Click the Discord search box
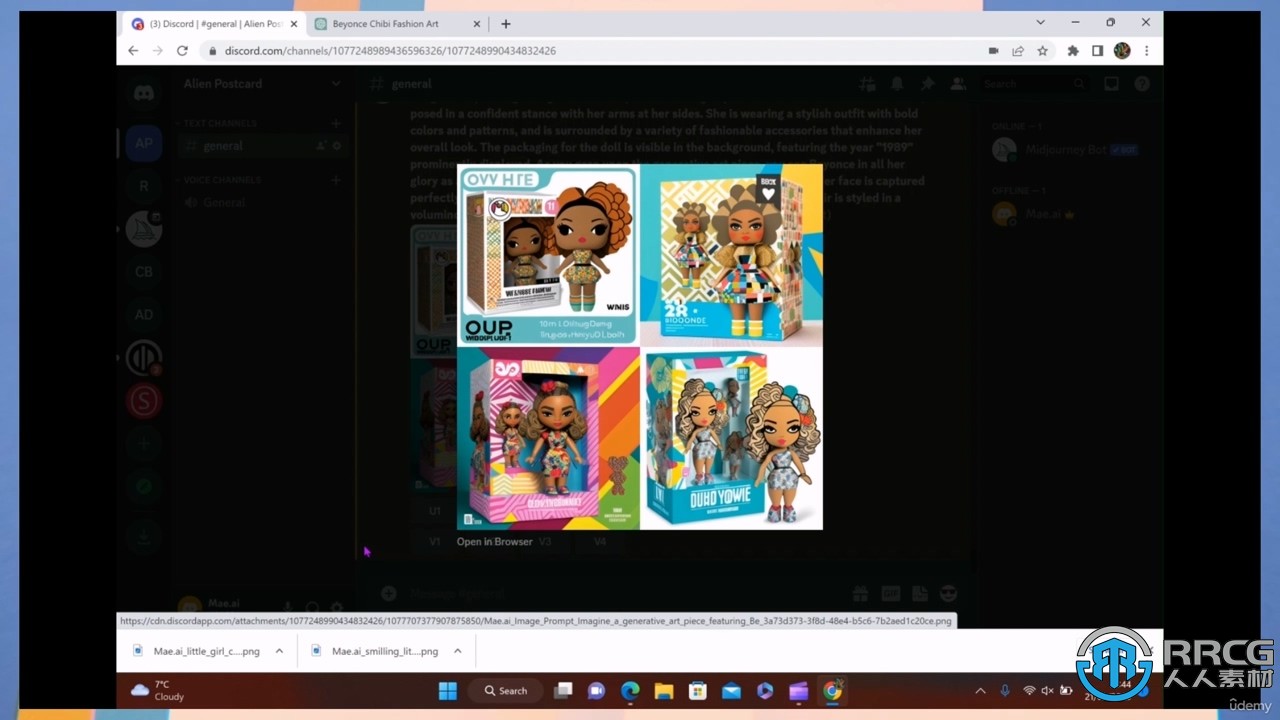This screenshot has width=1280, height=720. tap(1036, 84)
